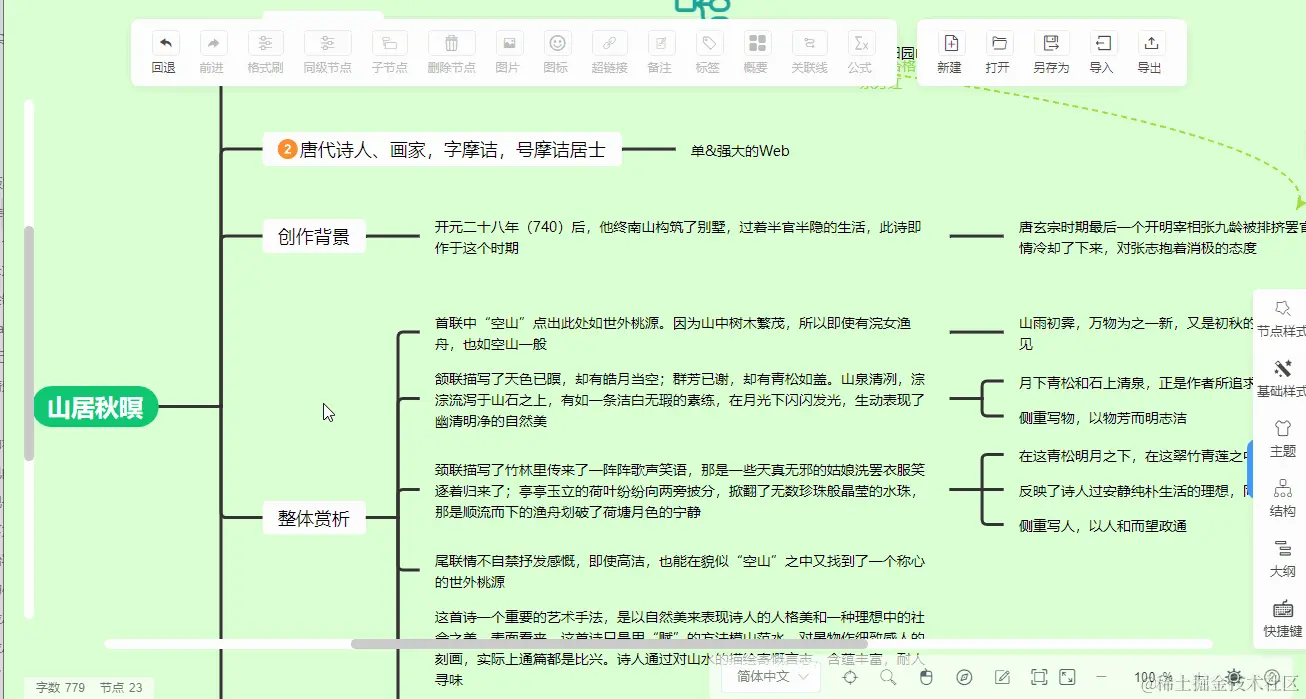Toggle the minimap navigator icon
Viewport: 1306px width, 699px height.
pos(964,677)
